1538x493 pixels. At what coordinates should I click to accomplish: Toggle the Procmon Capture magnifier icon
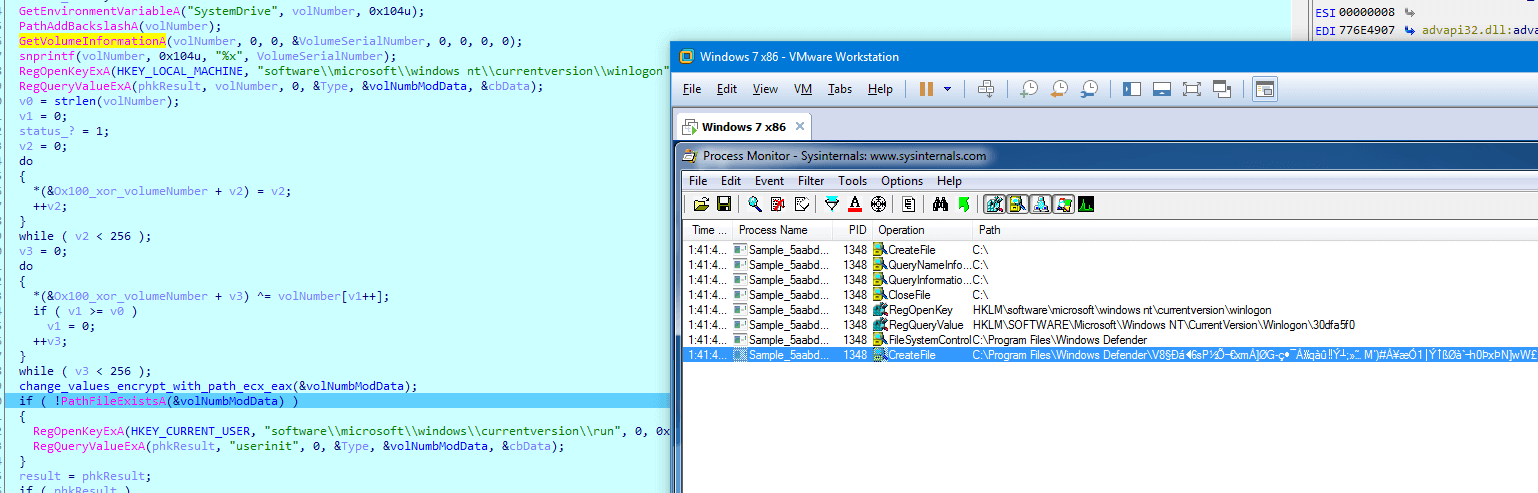(755, 204)
